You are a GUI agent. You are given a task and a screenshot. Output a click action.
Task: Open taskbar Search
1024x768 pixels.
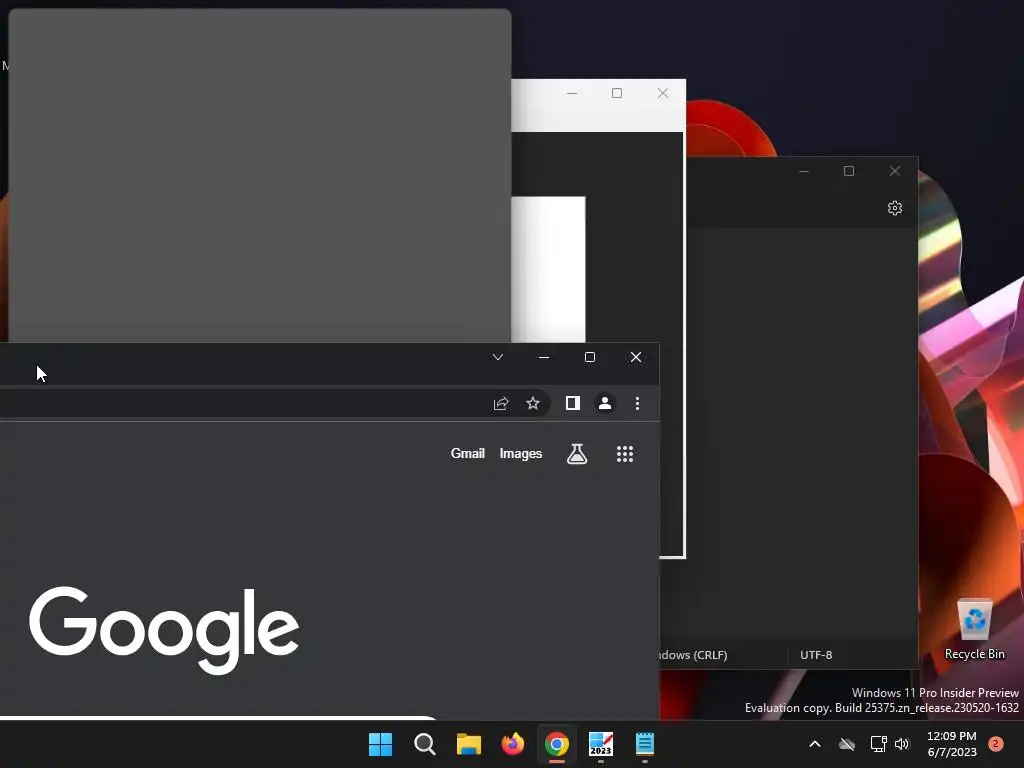click(x=424, y=744)
